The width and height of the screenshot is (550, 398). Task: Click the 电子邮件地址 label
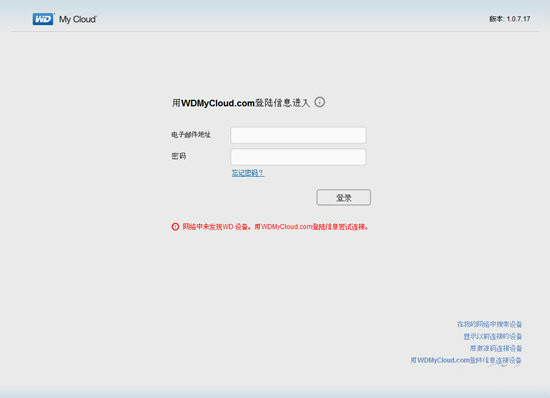191,135
